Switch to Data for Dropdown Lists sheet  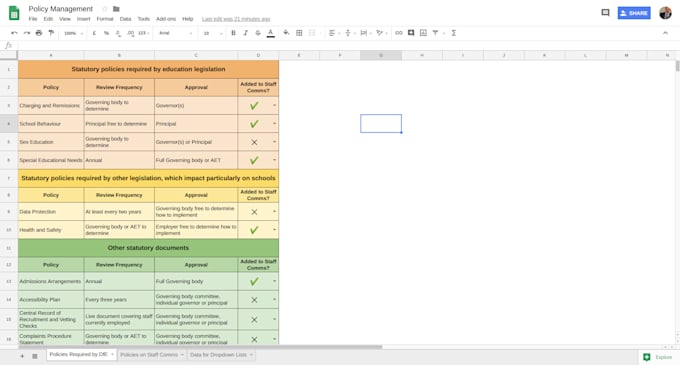218,355
